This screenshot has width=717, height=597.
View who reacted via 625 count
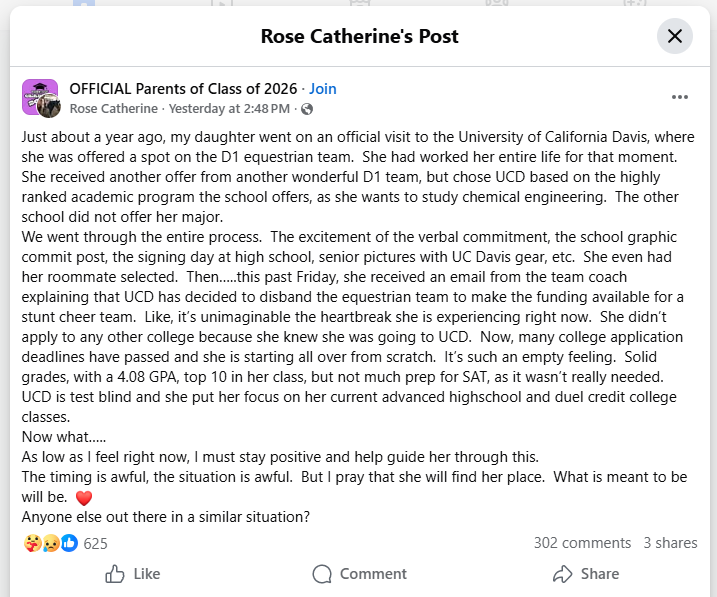pos(95,543)
